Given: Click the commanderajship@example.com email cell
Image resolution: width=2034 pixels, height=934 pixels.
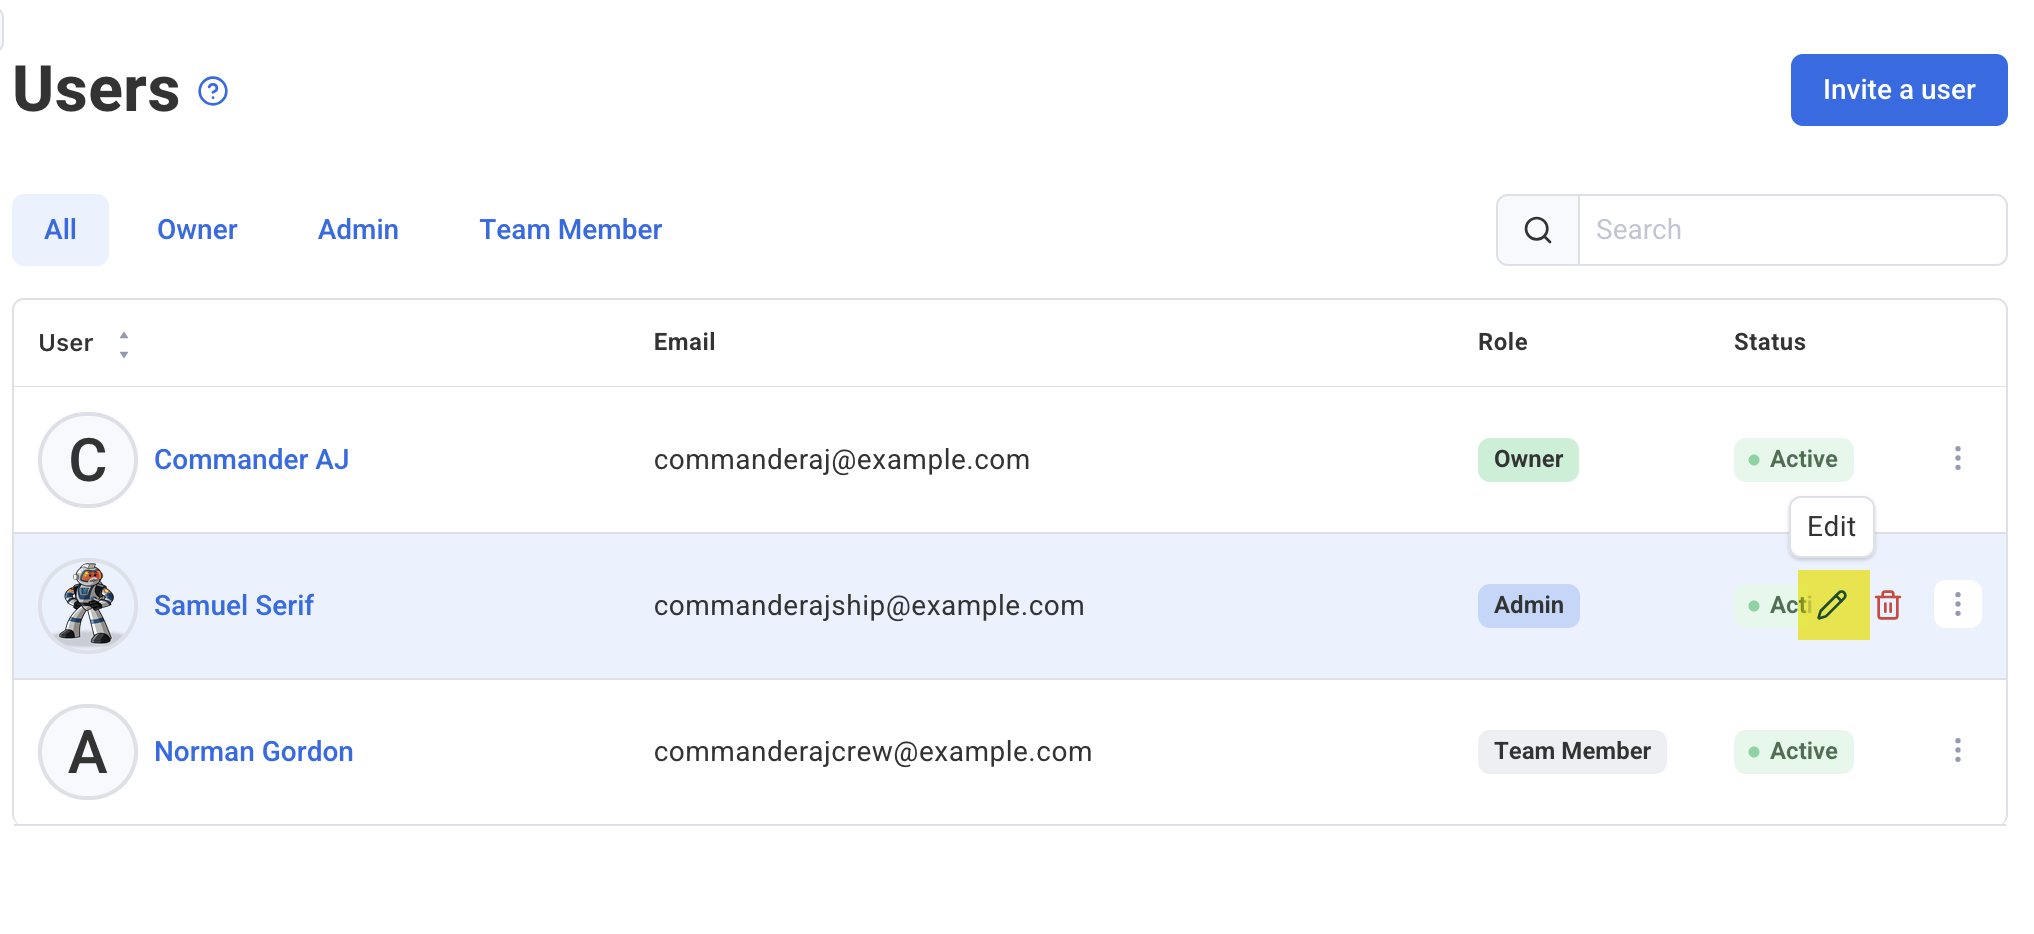Looking at the screenshot, I should (869, 606).
